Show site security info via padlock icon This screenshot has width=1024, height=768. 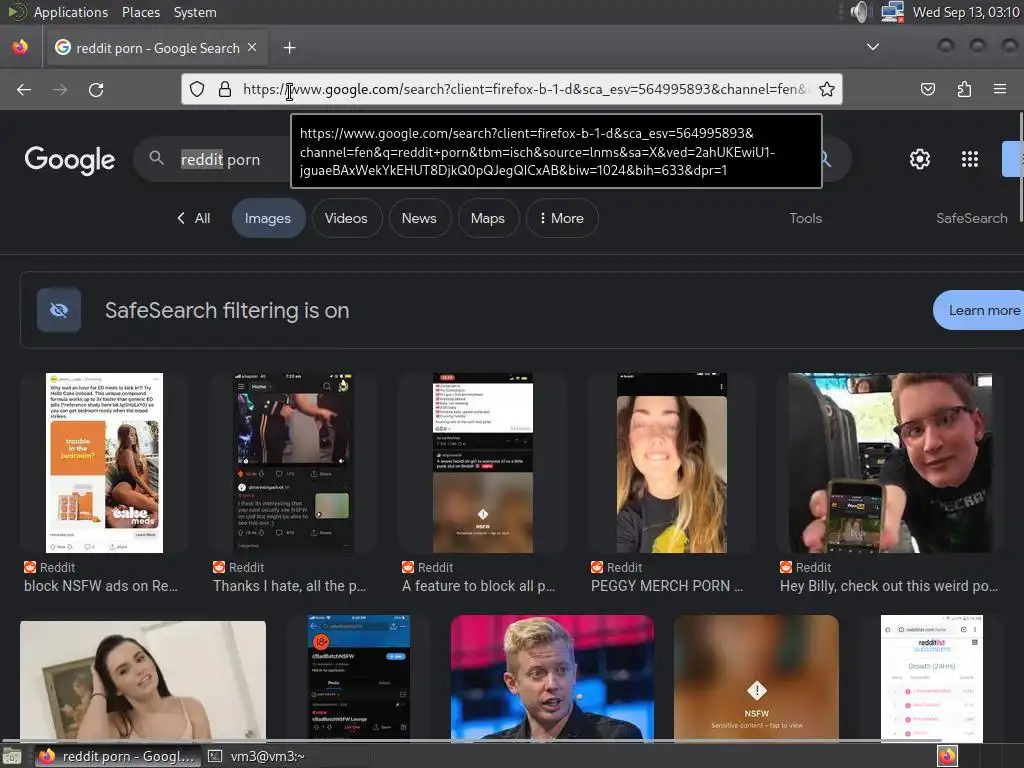pos(225,89)
